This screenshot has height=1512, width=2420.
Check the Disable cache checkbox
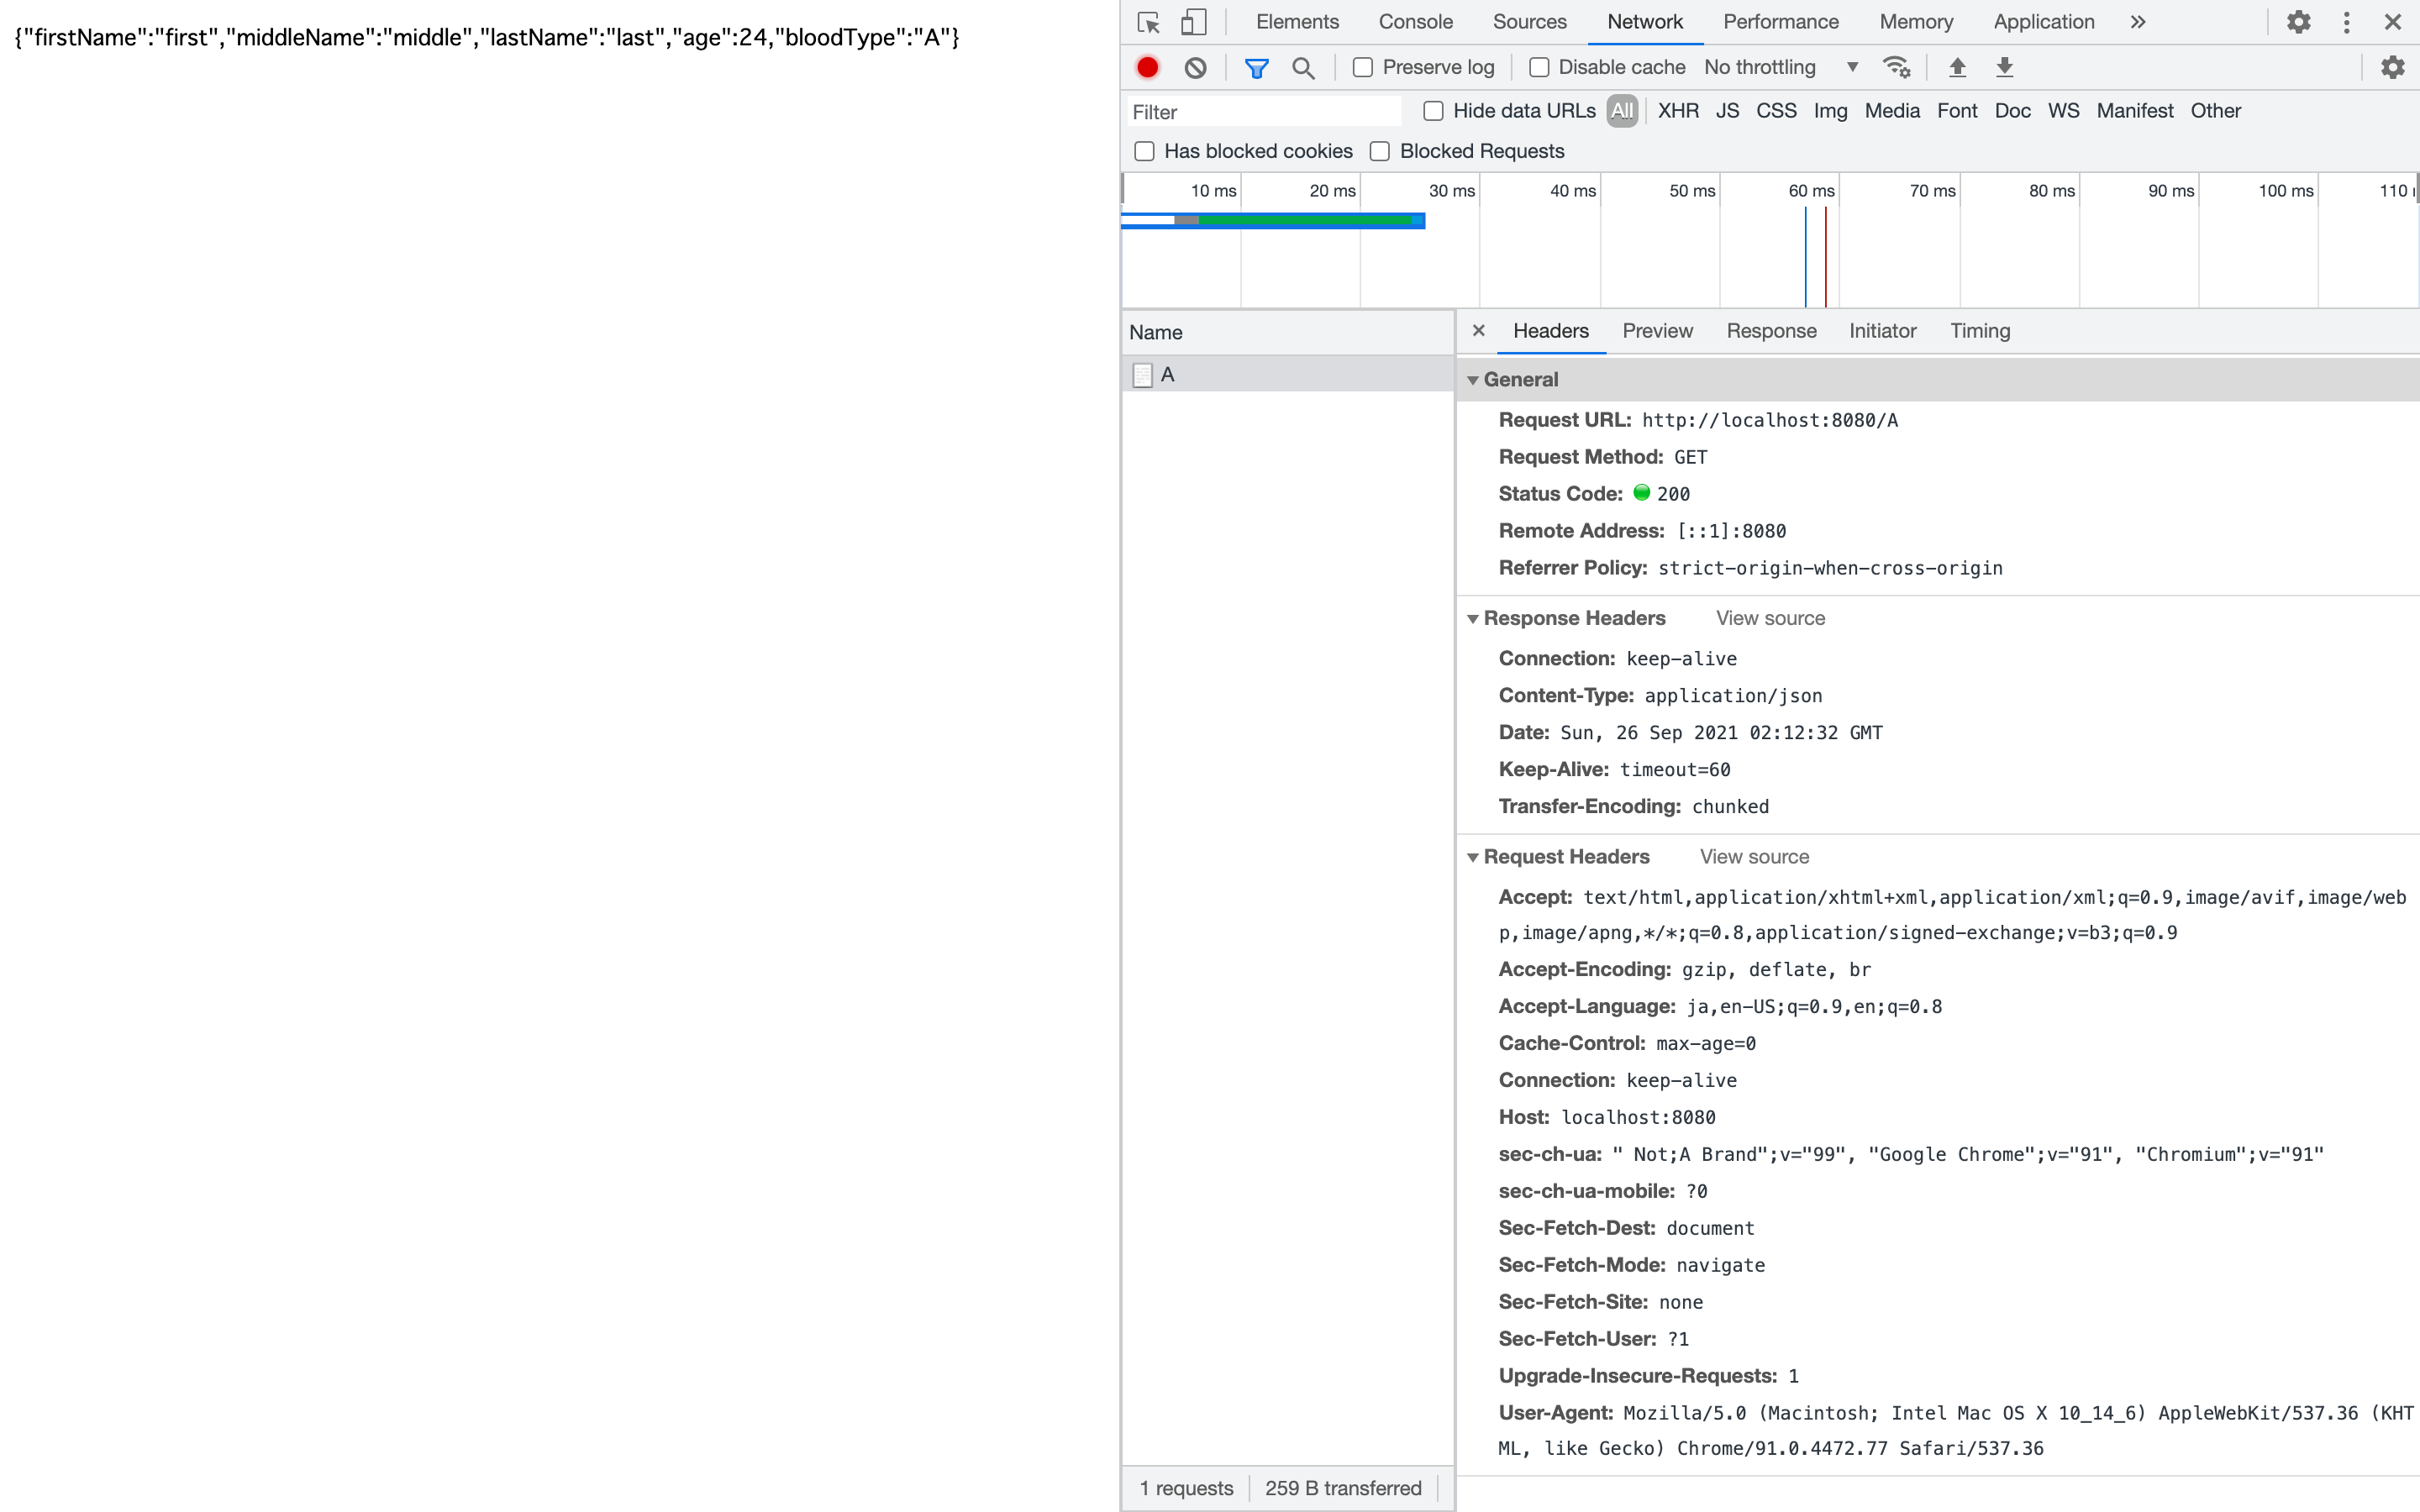[1539, 67]
